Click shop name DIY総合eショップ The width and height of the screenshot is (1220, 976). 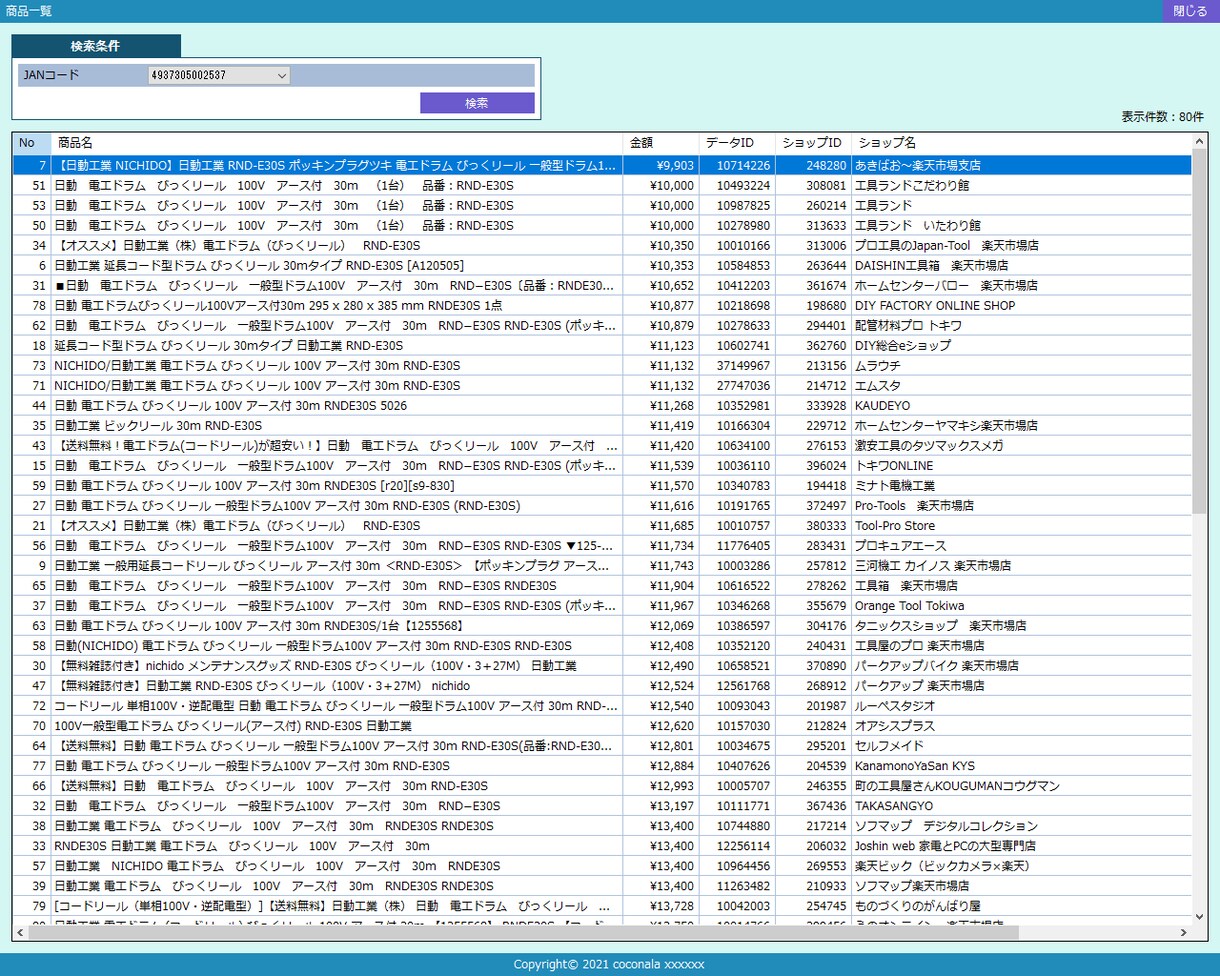[x=903, y=345]
